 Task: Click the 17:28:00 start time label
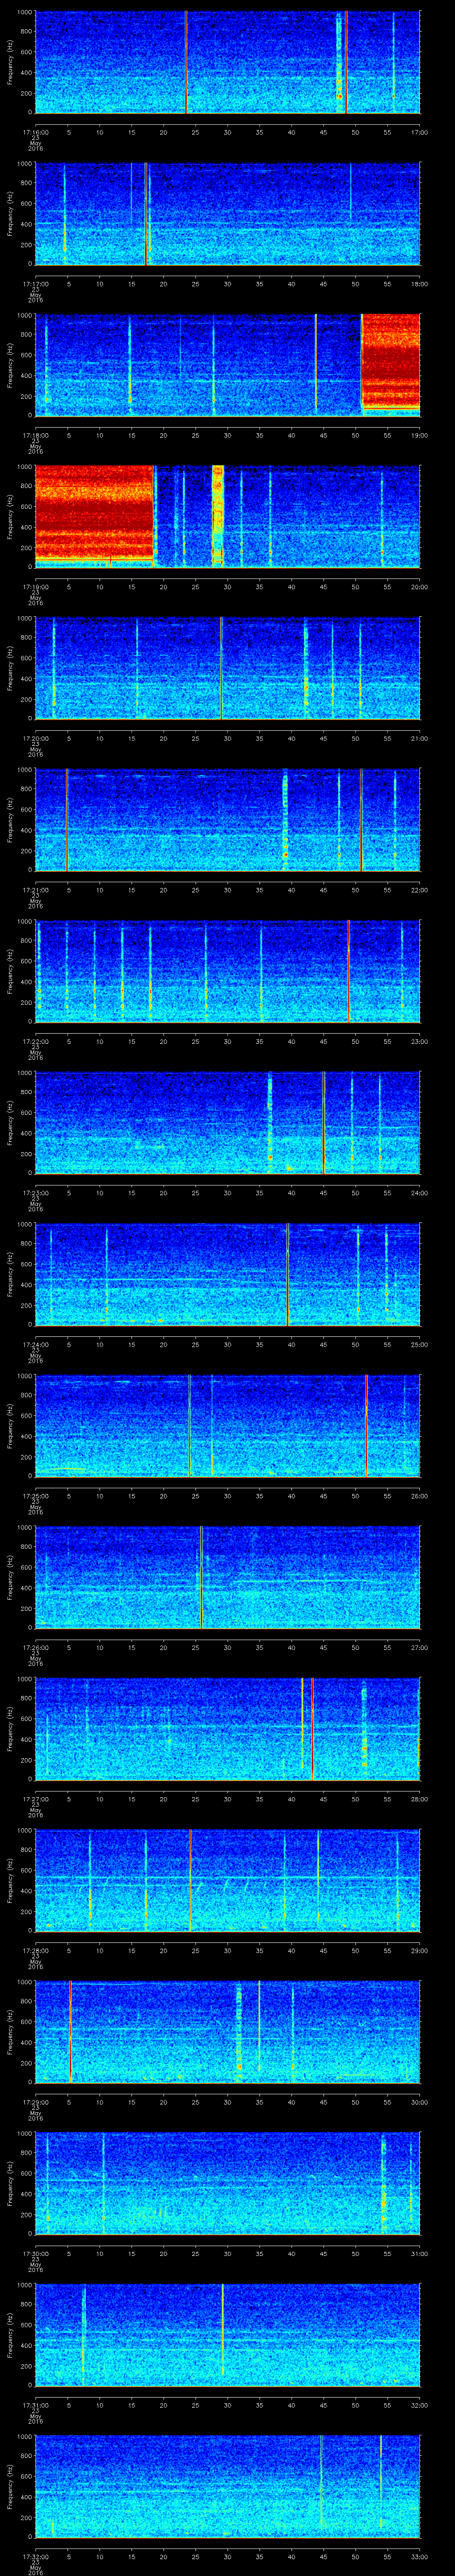point(35,1950)
